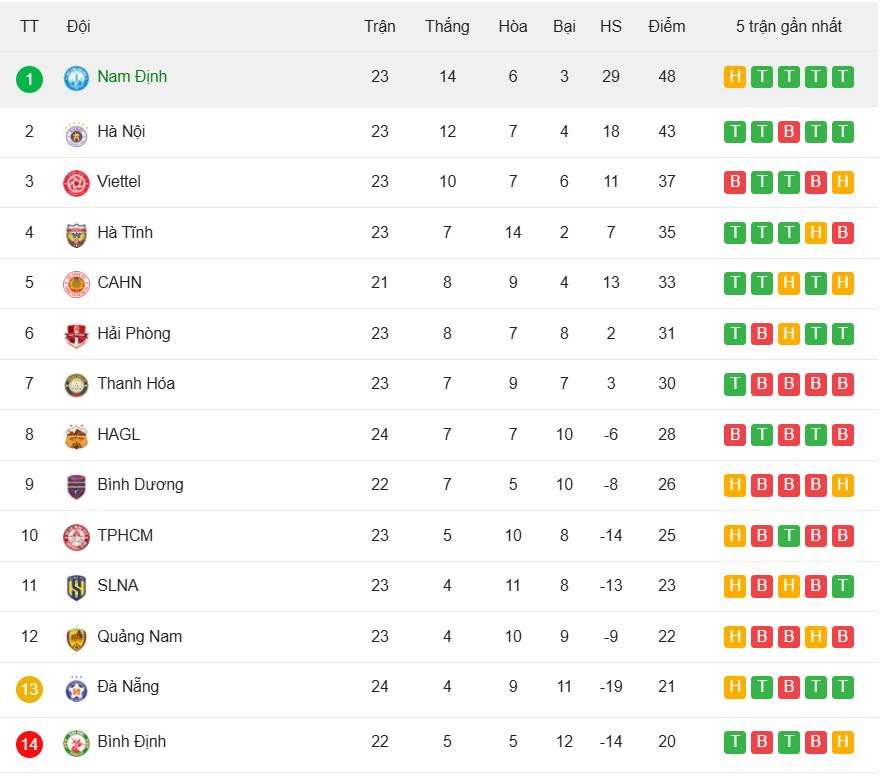The width and height of the screenshot is (881, 777).
Task: Click the SLNA yellow-blue shield logo
Action: coord(76,588)
